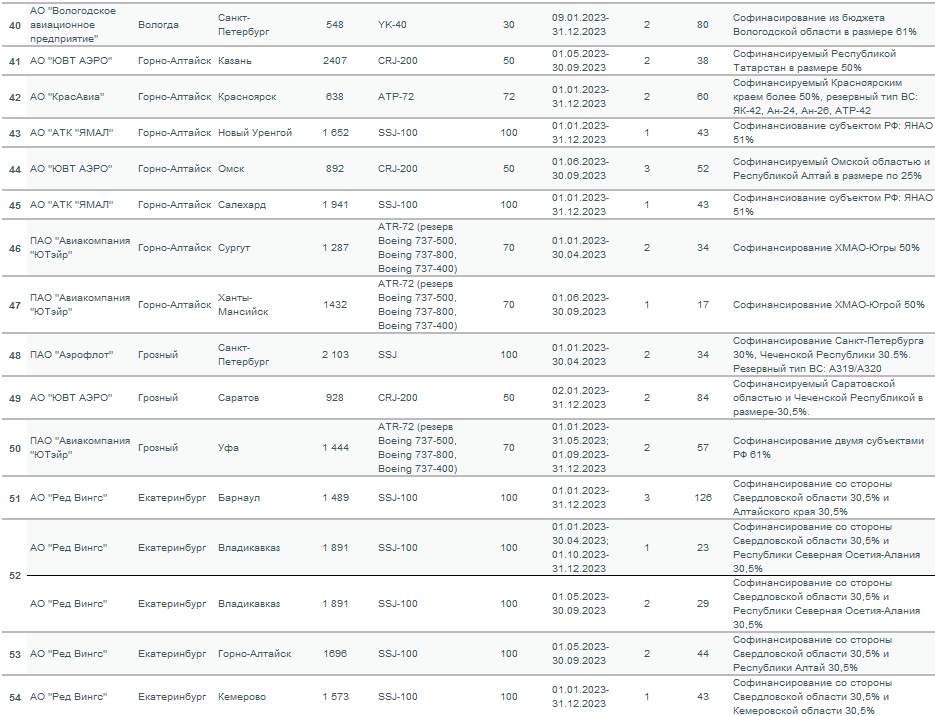Select distance '928' in row 49
This screenshot has width=935, height=716.
335,398
